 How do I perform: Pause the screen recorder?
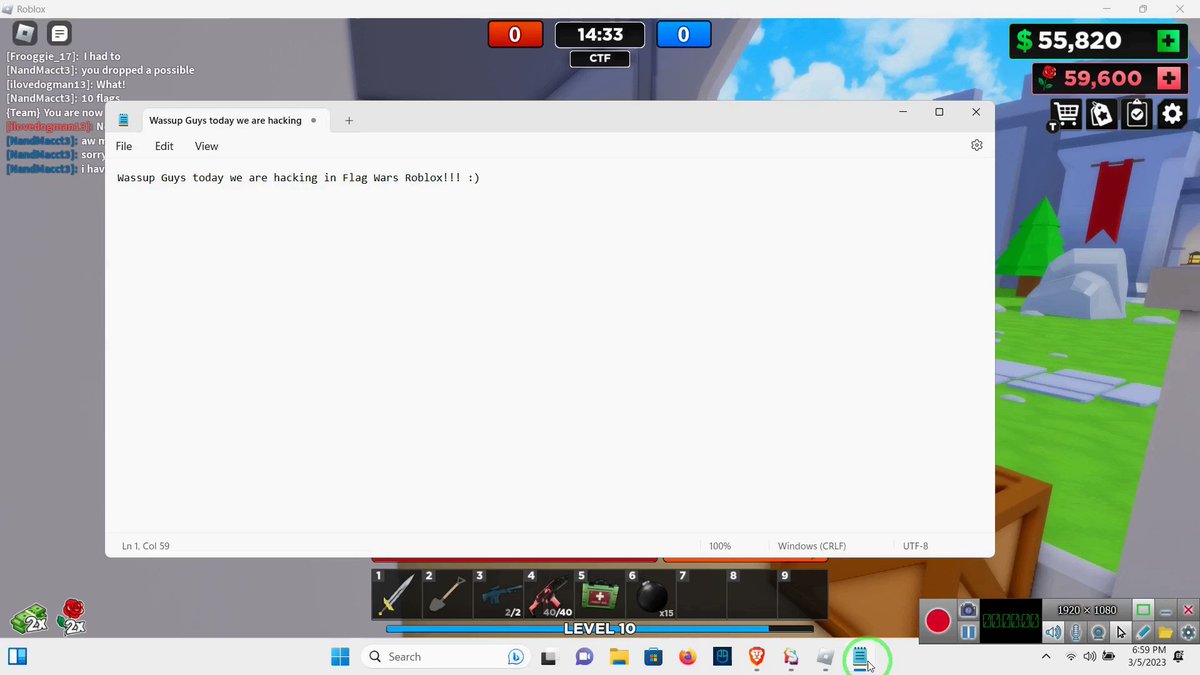click(968, 632)
